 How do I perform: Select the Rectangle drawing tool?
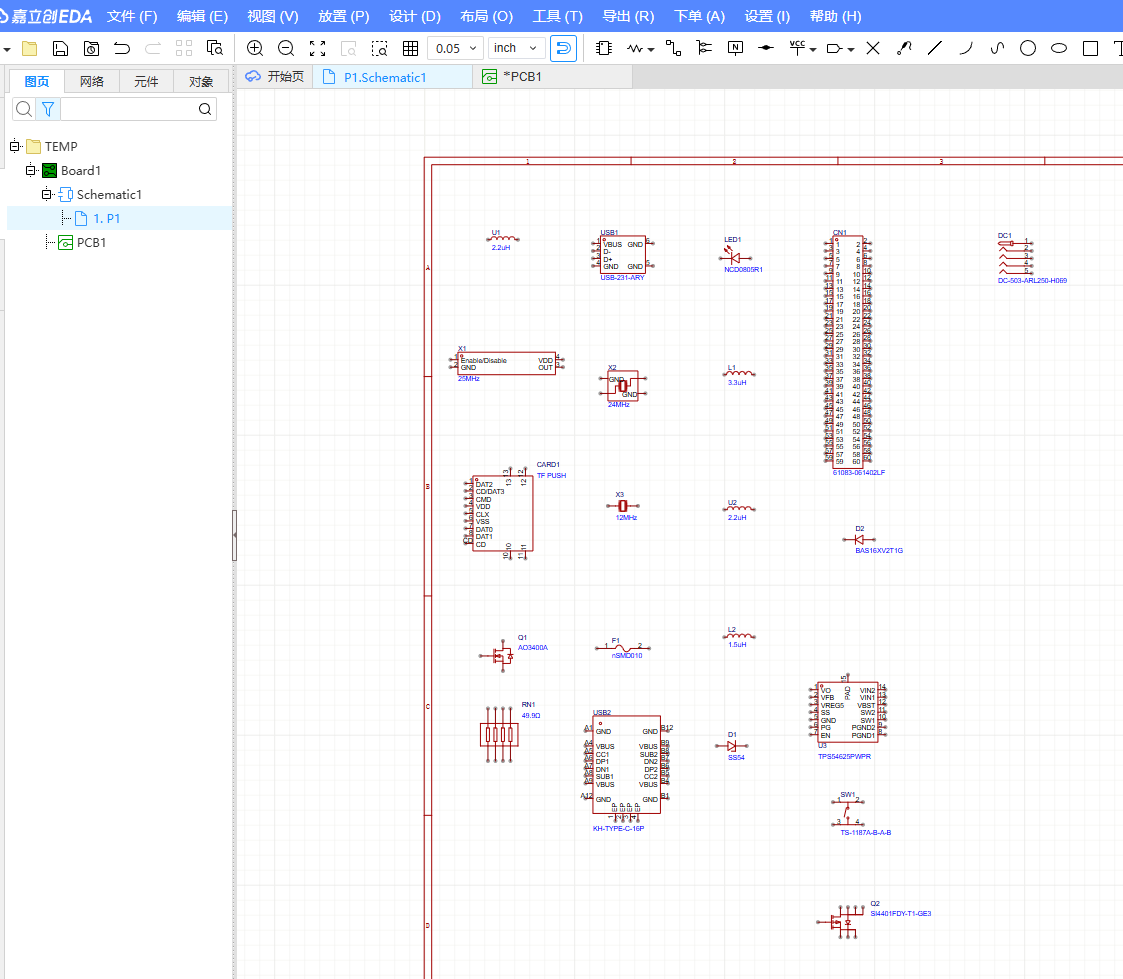pyautogui.click(x=1090, y=49)
